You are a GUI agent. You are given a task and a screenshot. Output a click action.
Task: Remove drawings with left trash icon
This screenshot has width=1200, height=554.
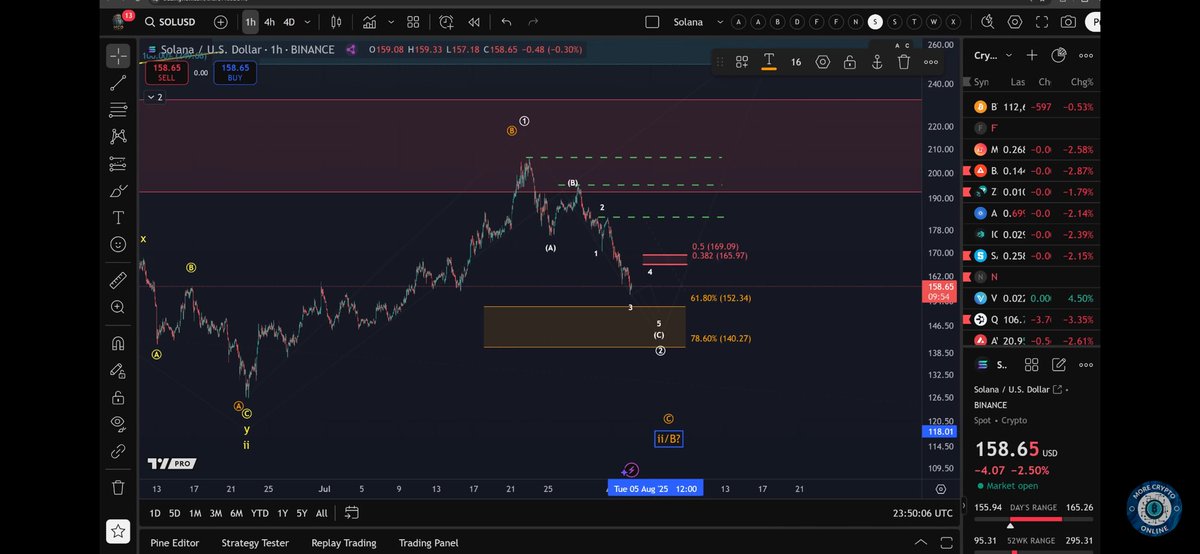tap(118, 487)
